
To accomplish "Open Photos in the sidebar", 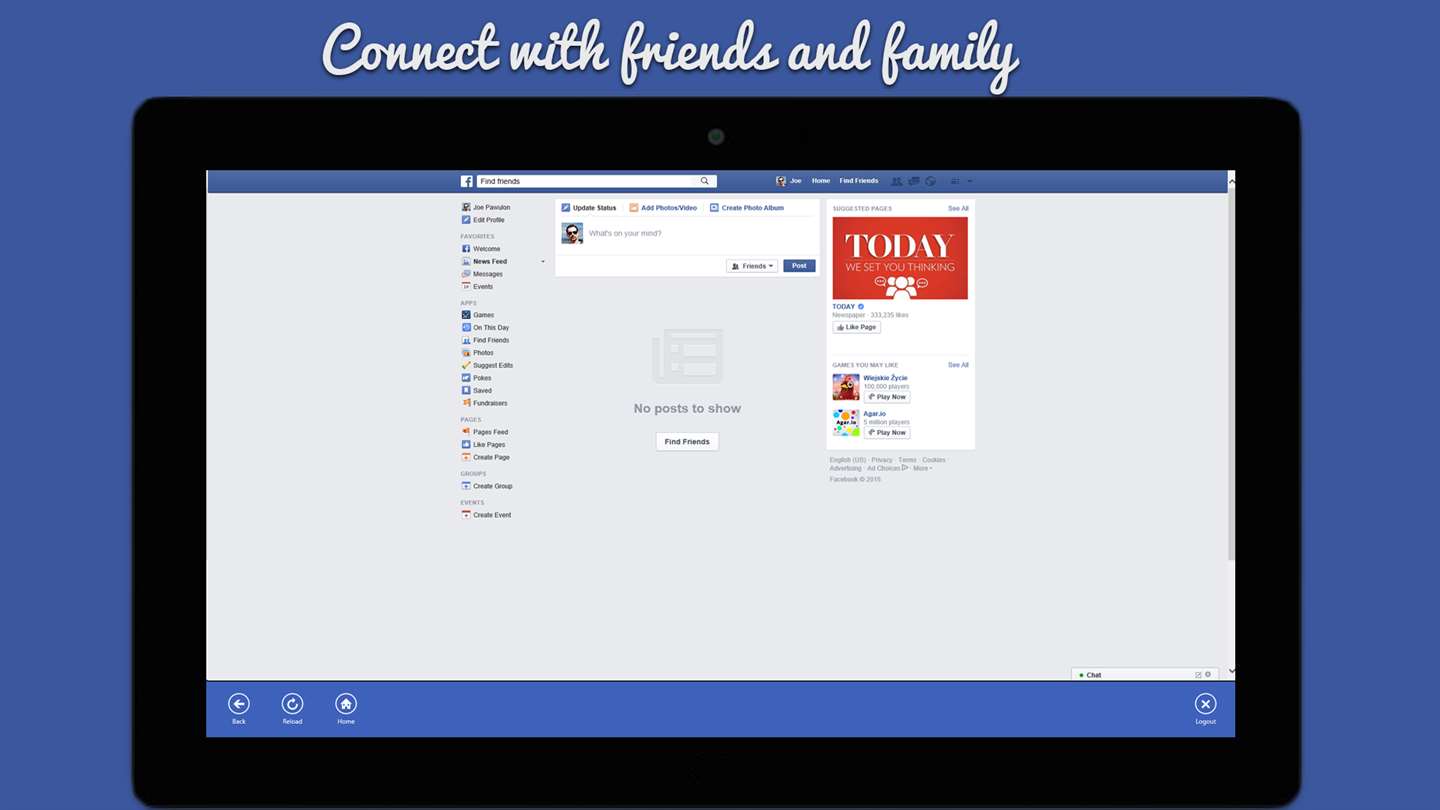I will pos(478,353).
